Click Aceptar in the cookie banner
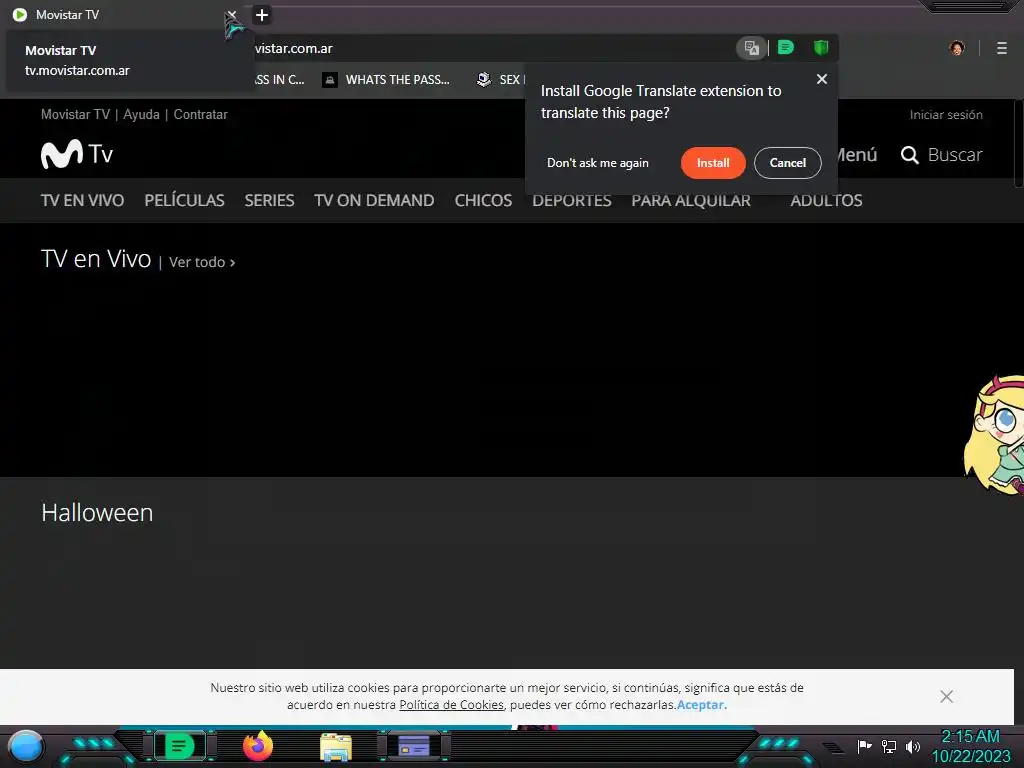The image size is (1024, 768). (x=700, y=705)
